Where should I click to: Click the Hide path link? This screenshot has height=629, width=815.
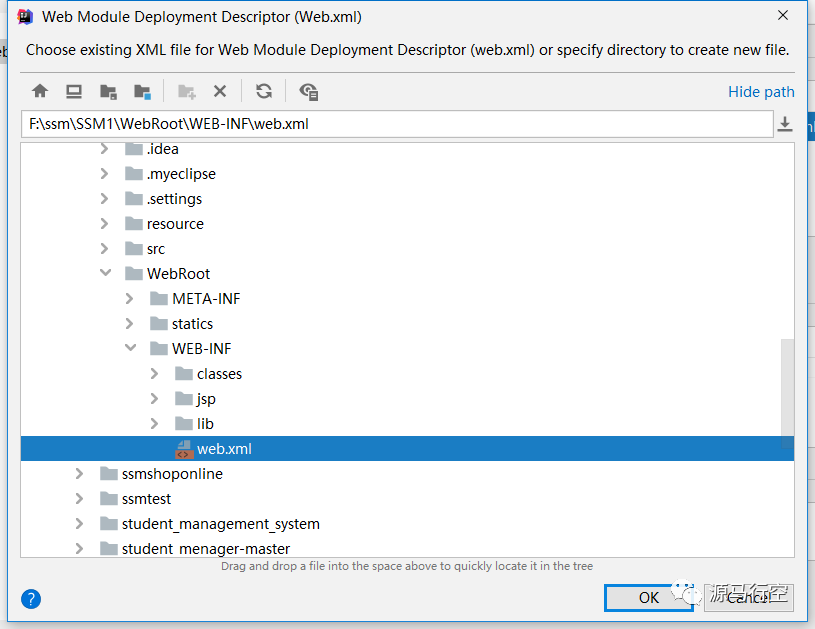point(761,92)
